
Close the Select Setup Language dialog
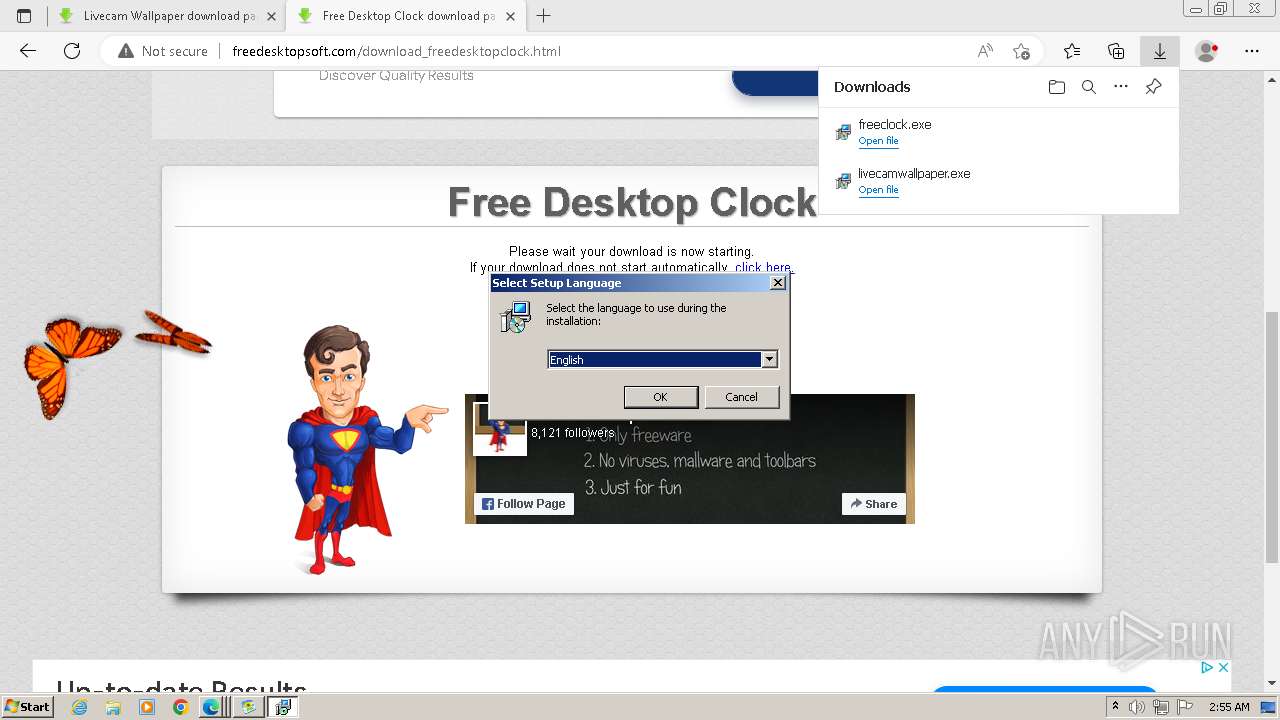pos(777,283)
